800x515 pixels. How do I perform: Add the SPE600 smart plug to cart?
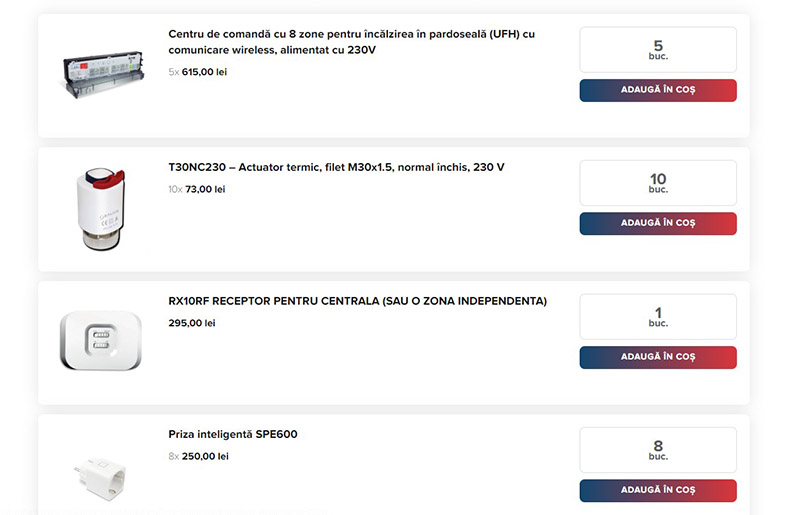coord(658,490)
